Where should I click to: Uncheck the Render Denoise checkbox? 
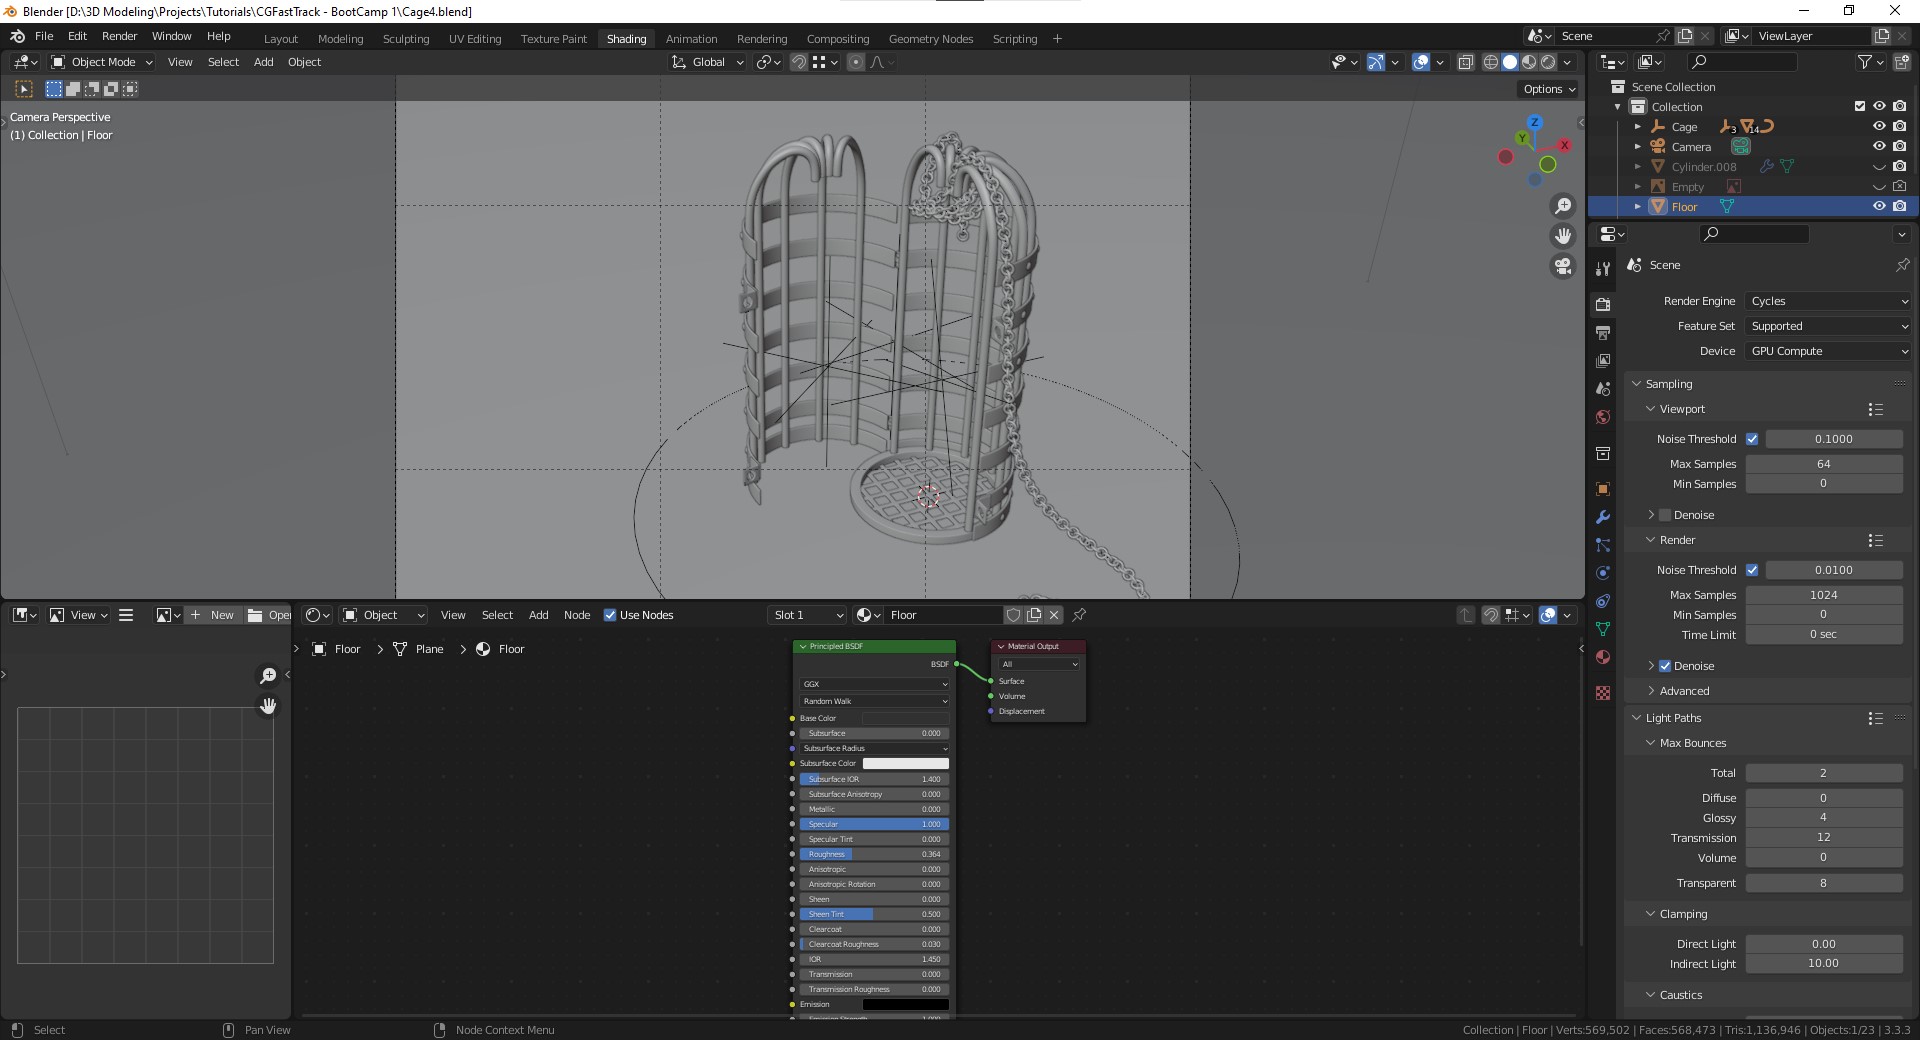tap(1665, 666)
